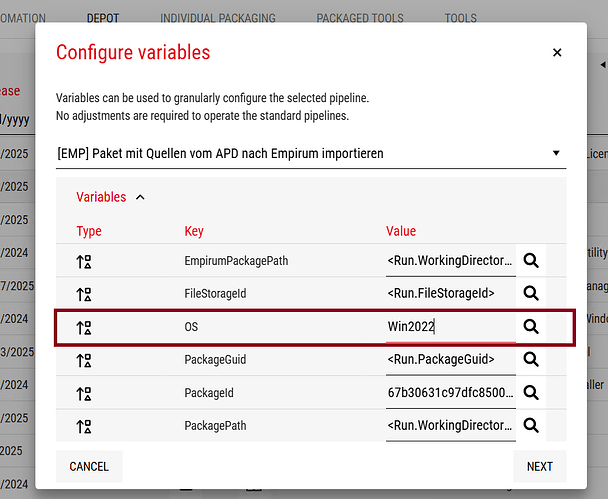
Task: Open the lookup icon for PackageGuid
Action: (x=531, y=360)
